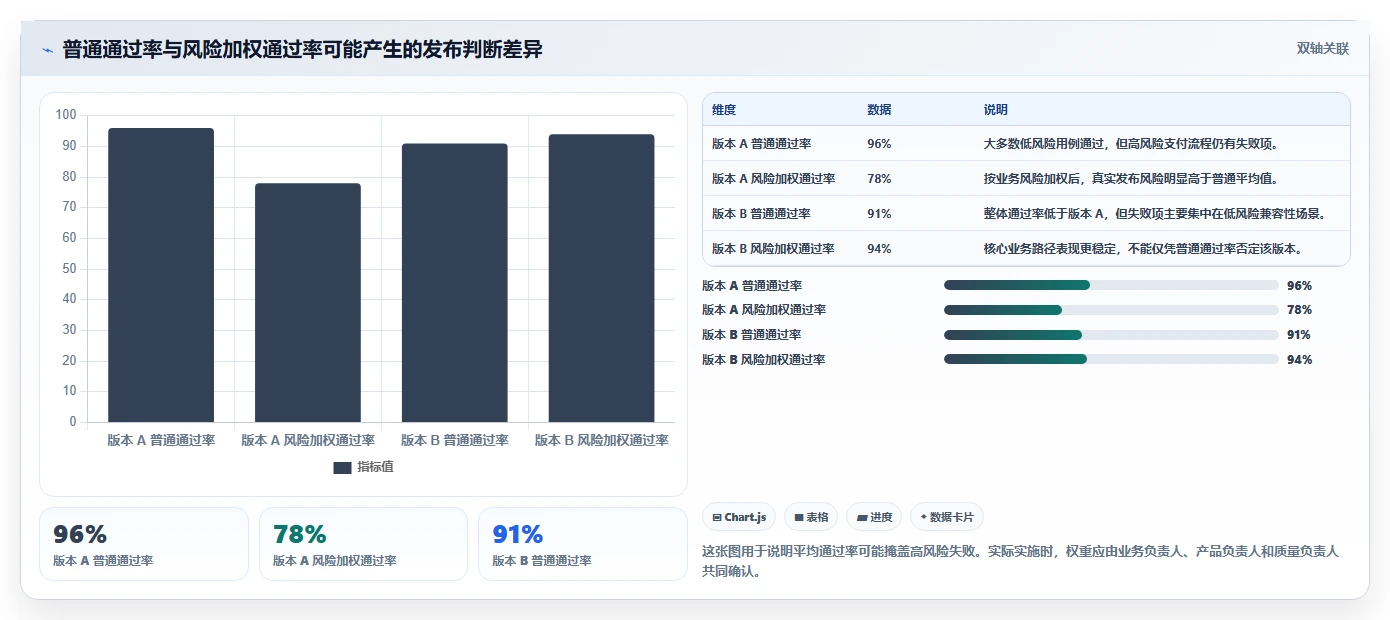Click table cell 版本 A 风险加权通过率

773,179
